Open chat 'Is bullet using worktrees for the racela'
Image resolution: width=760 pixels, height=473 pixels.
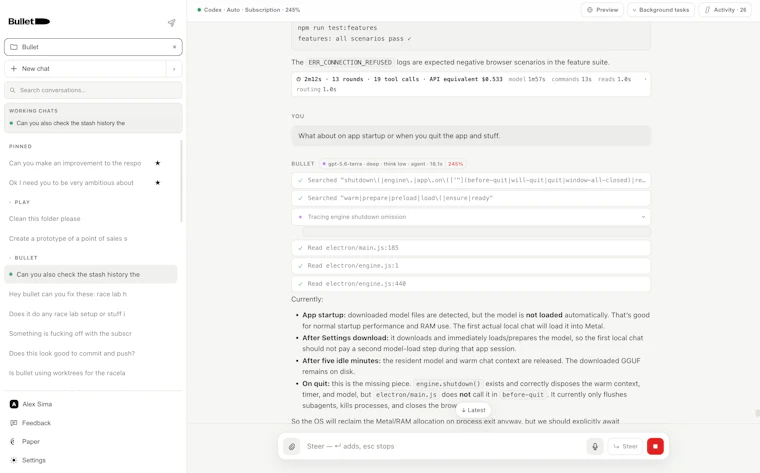[67, 373]
